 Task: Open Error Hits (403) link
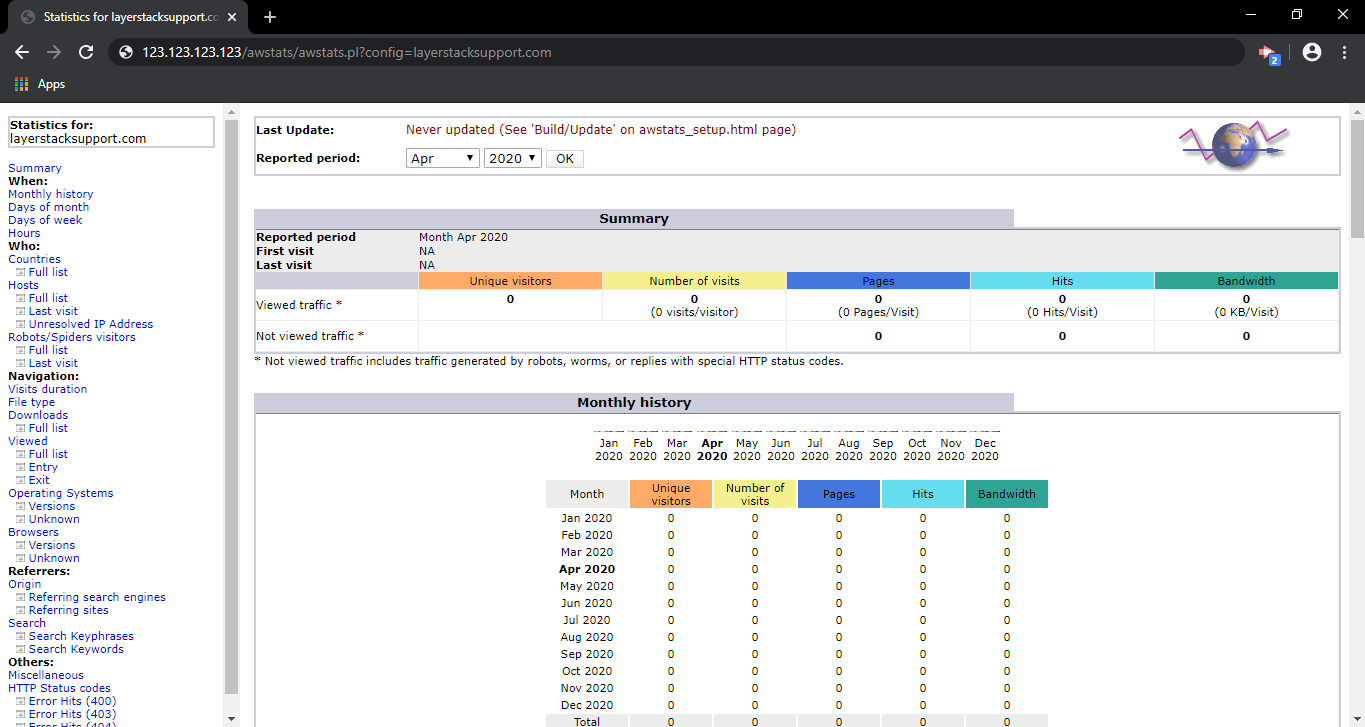tap(72, 714)
